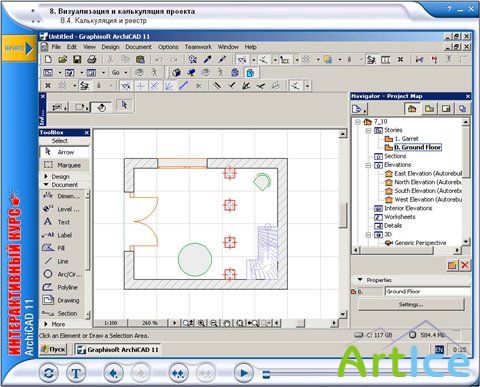Select the 1. Garret story in Navigator
480x387 pixels.
pos(406,139)
